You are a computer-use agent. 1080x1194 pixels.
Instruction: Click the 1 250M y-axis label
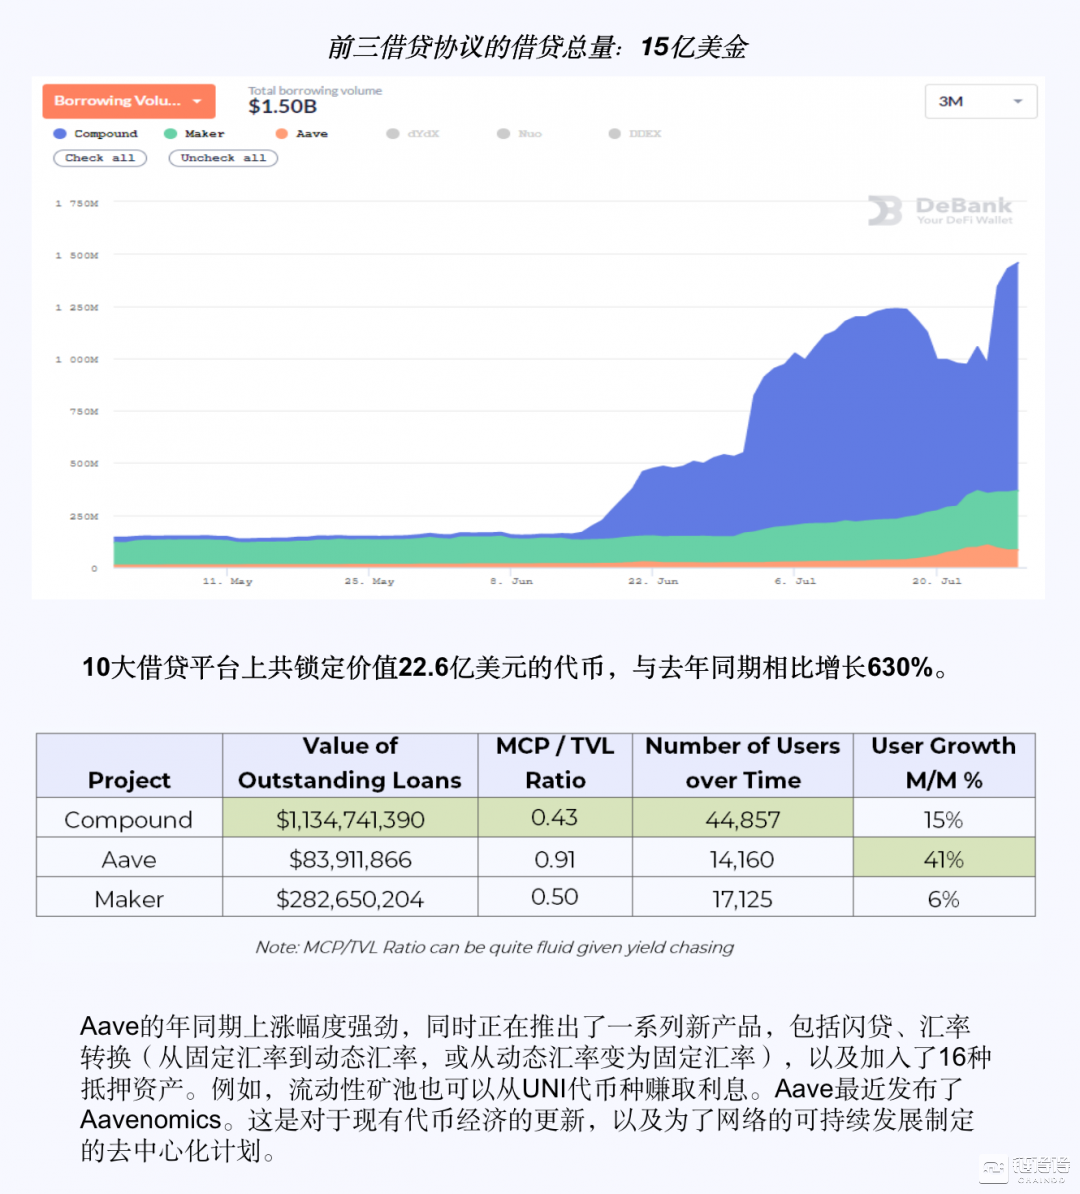(x=77, y=308)
